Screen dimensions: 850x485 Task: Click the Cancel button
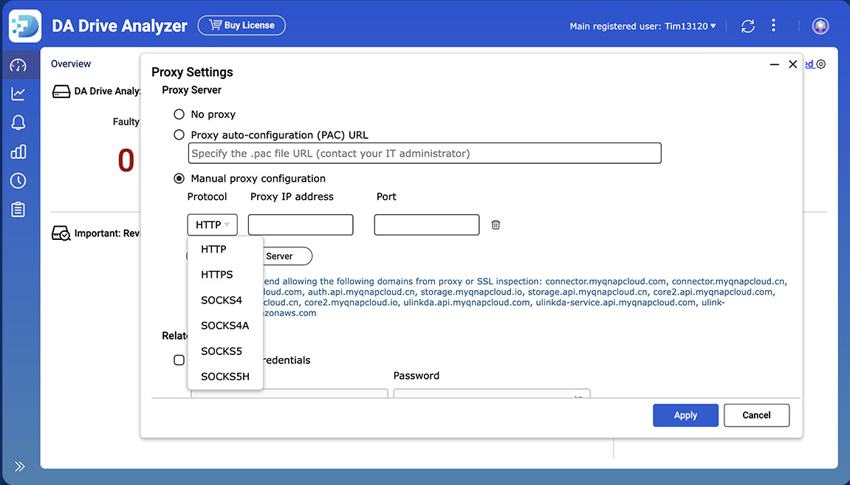(x=756, y=415)
